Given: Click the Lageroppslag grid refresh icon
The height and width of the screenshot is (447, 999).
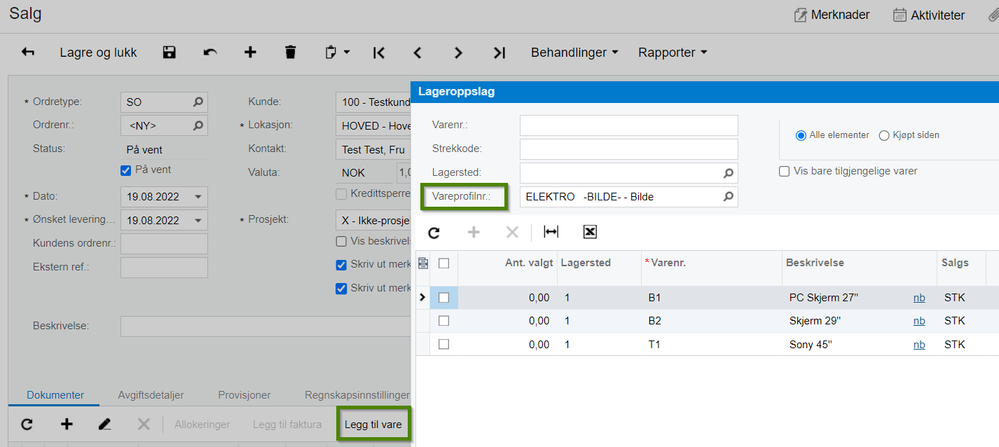Looking at the screenshot, I should (x=434, y=233).
